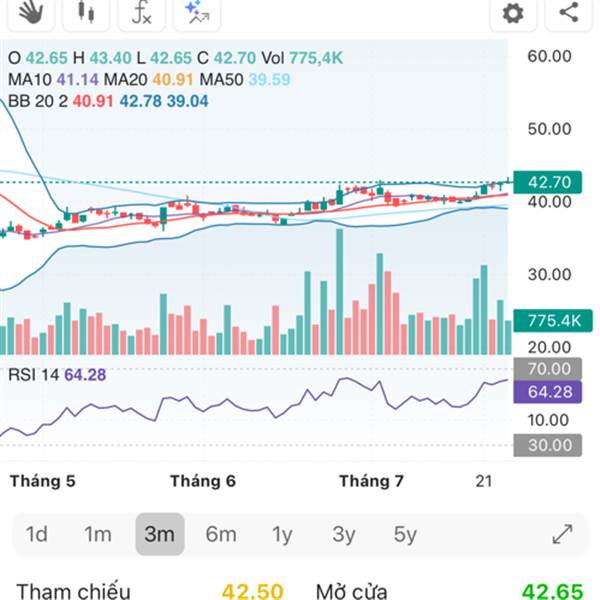Screen dimensions: 600x600
Task: Tap the RSI 30.00 oversold level tag
Action: tap(548, 445)
